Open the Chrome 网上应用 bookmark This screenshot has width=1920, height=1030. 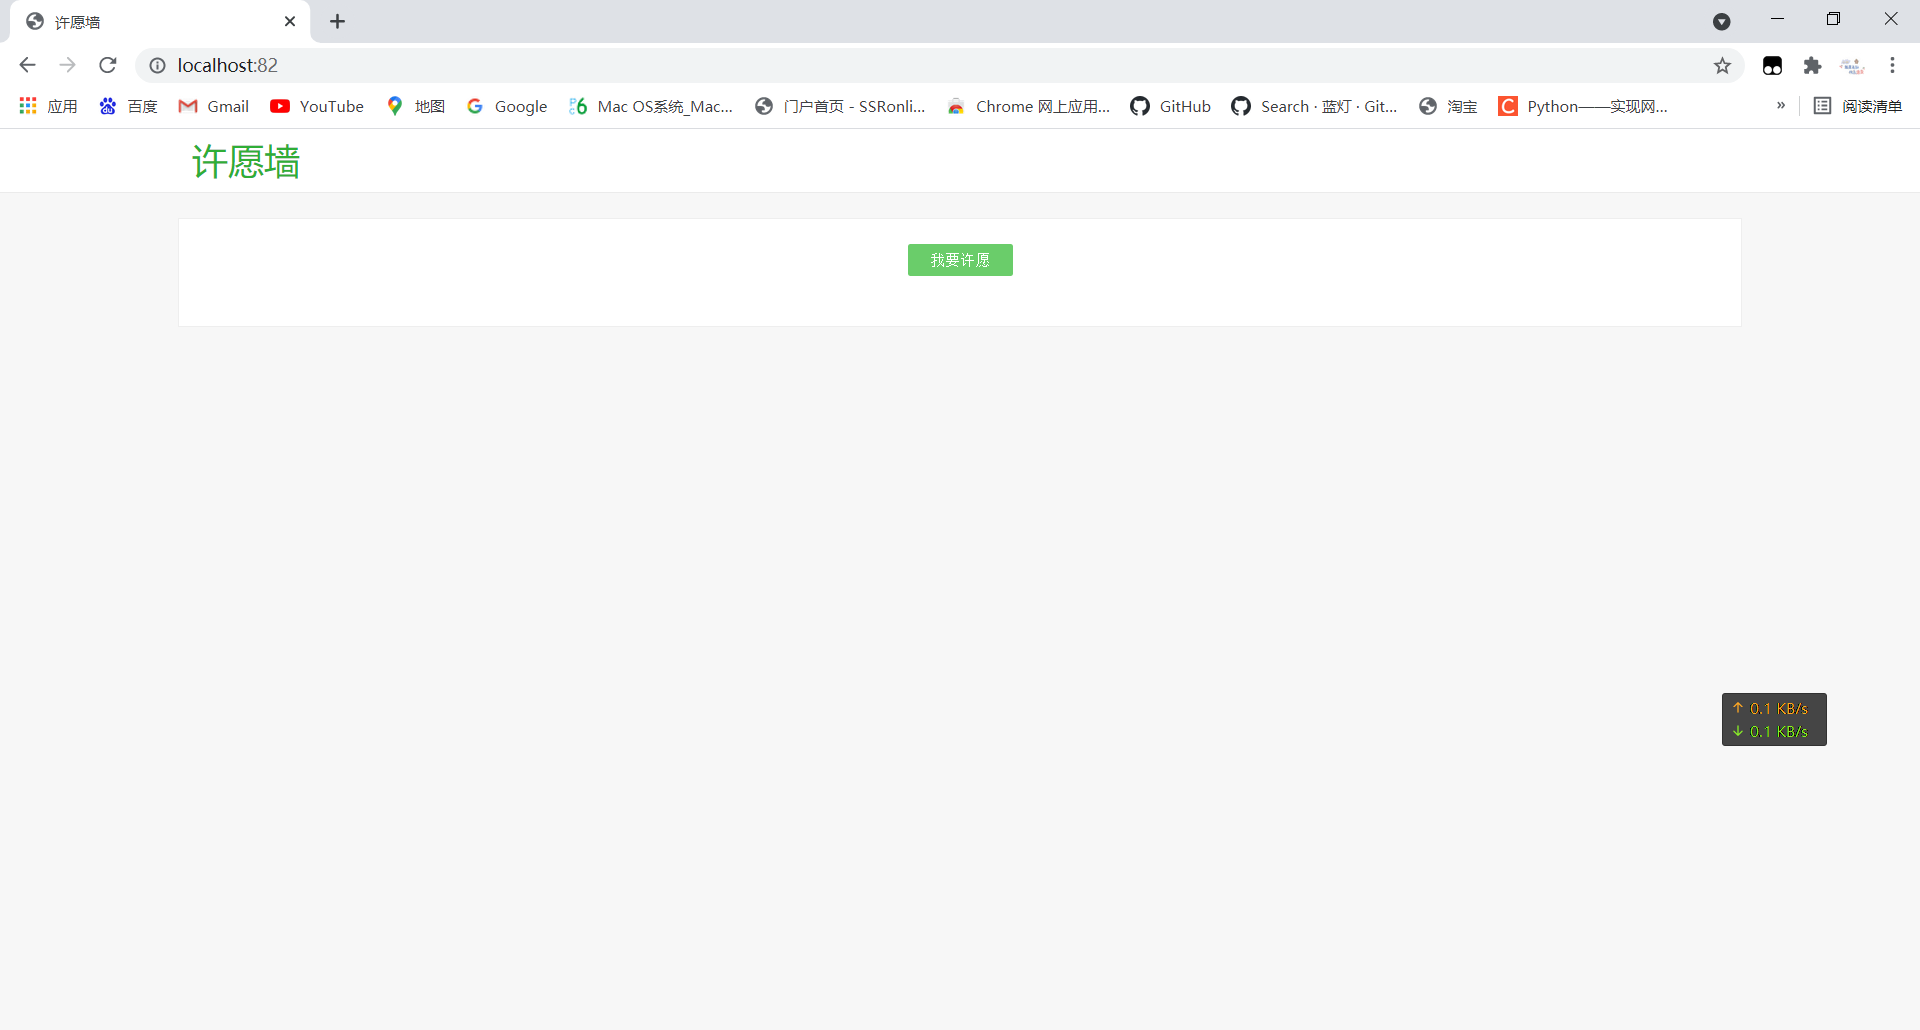pos(1029,106)
